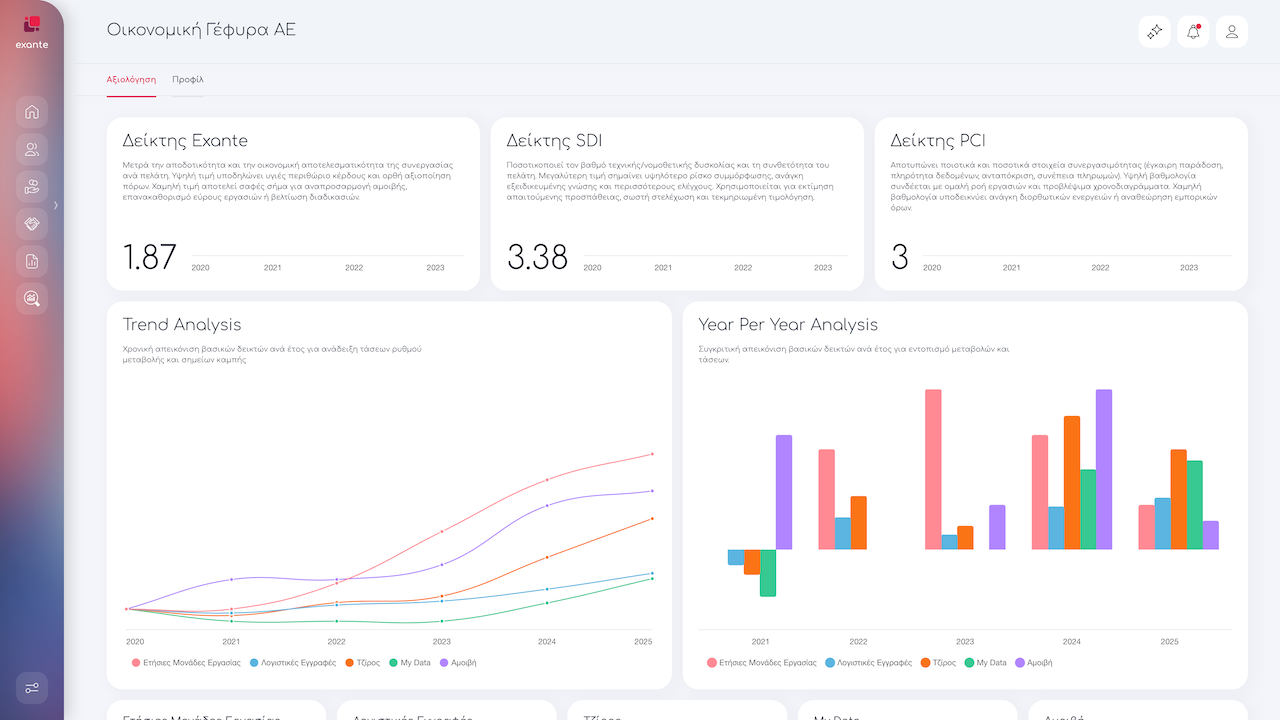The width and height of the screenshot is (1280, 720).
Task: Click the exante logo
Action: pyautogui.click(x=32, y=31)
